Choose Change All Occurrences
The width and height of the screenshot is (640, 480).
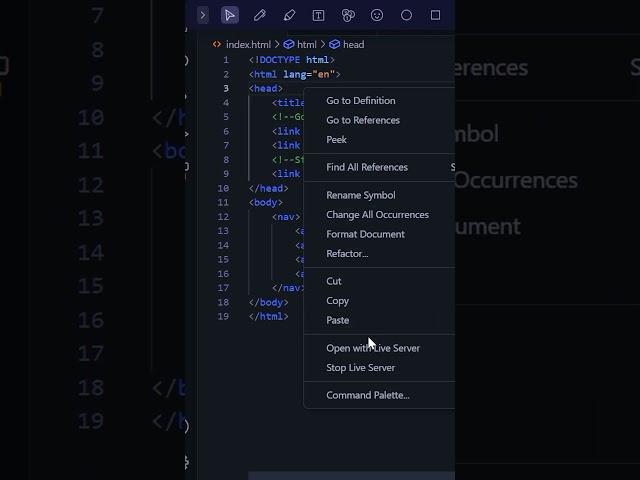[x=379, y=215]
